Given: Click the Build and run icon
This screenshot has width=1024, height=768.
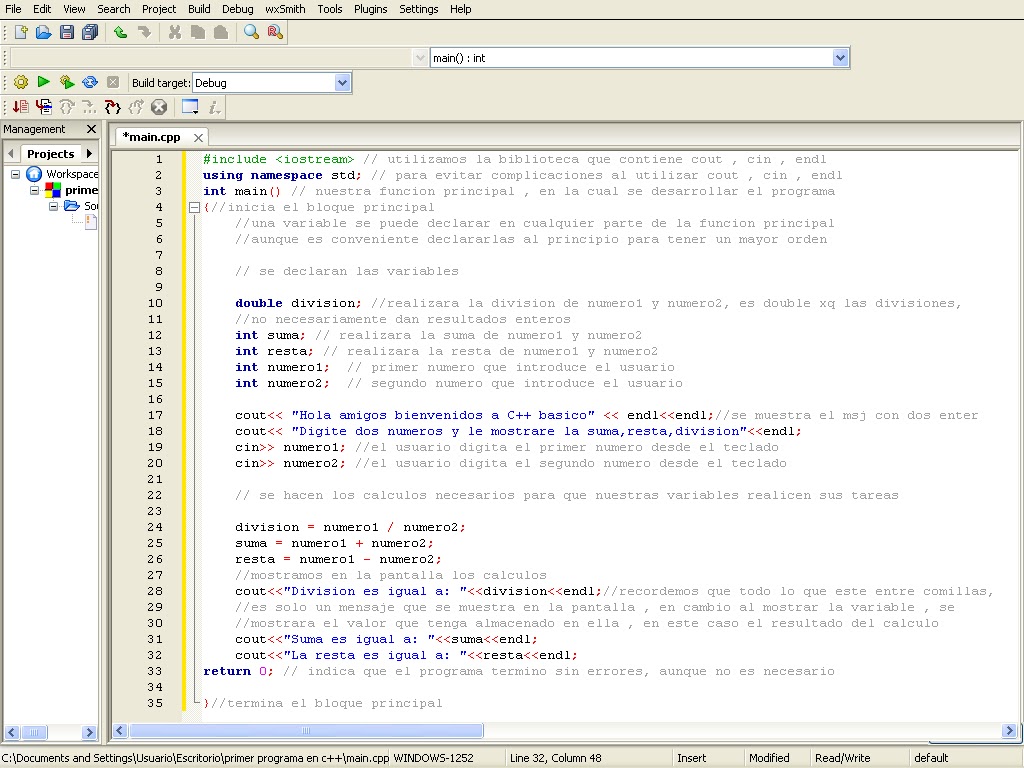Looking at the screenshot, I should tap(67, 82).
